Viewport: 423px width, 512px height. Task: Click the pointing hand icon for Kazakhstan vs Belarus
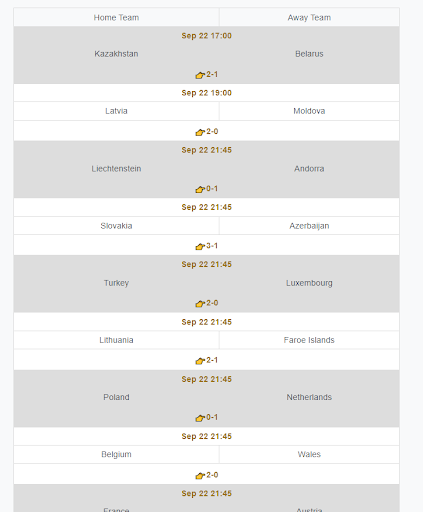click(200, 75)
